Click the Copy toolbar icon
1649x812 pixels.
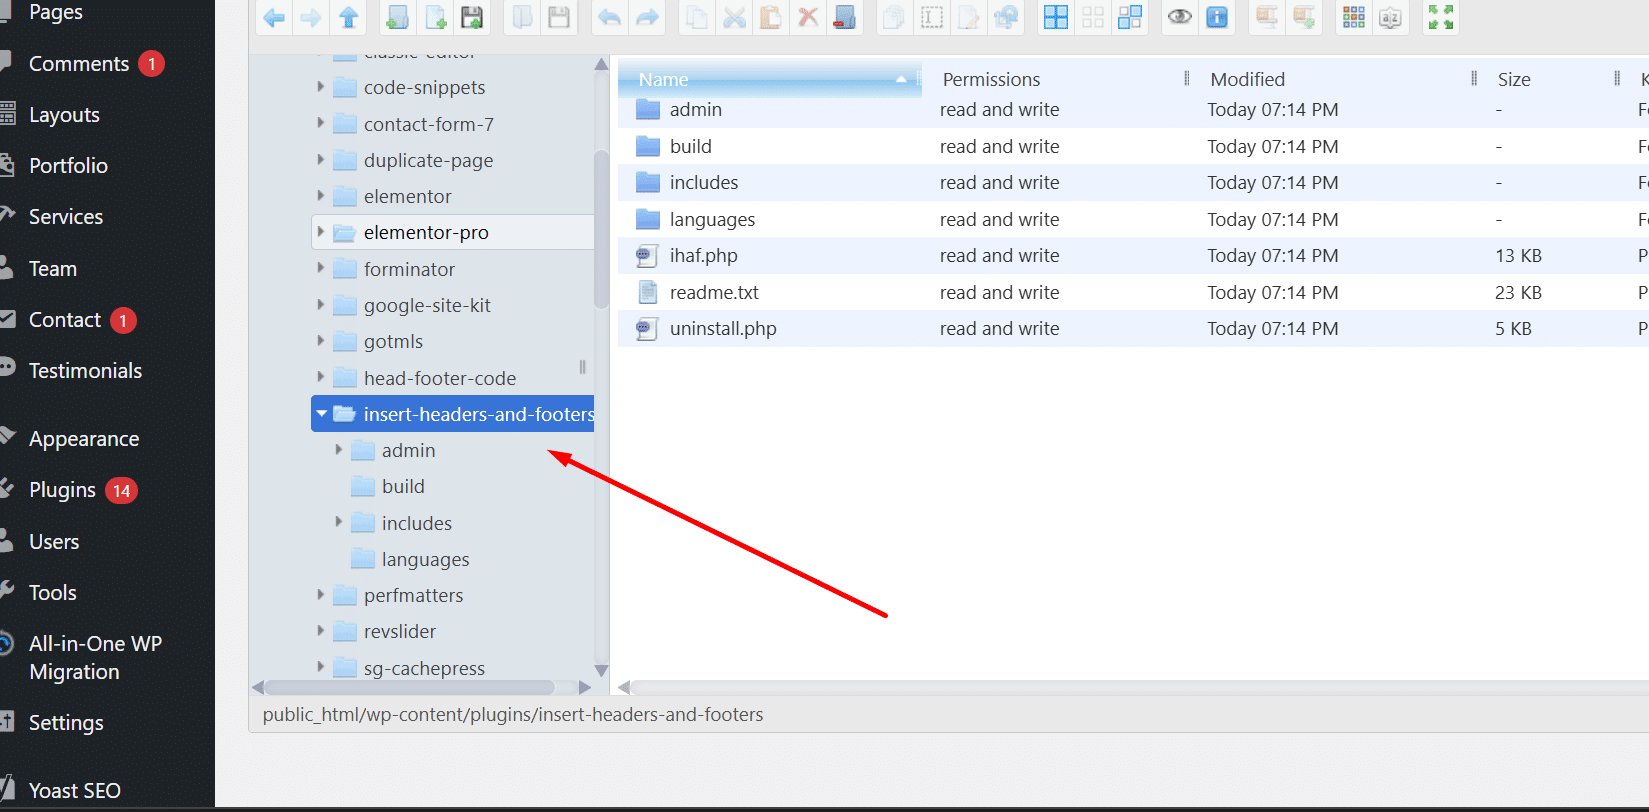697,17
